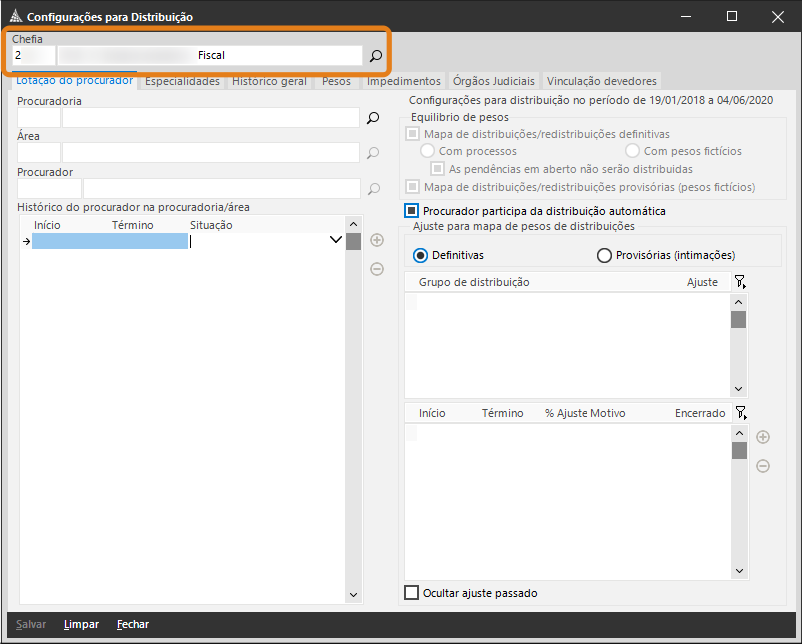Select Provisórias (intimações) radio option
802x644 pixels.
tap(604, 256)
